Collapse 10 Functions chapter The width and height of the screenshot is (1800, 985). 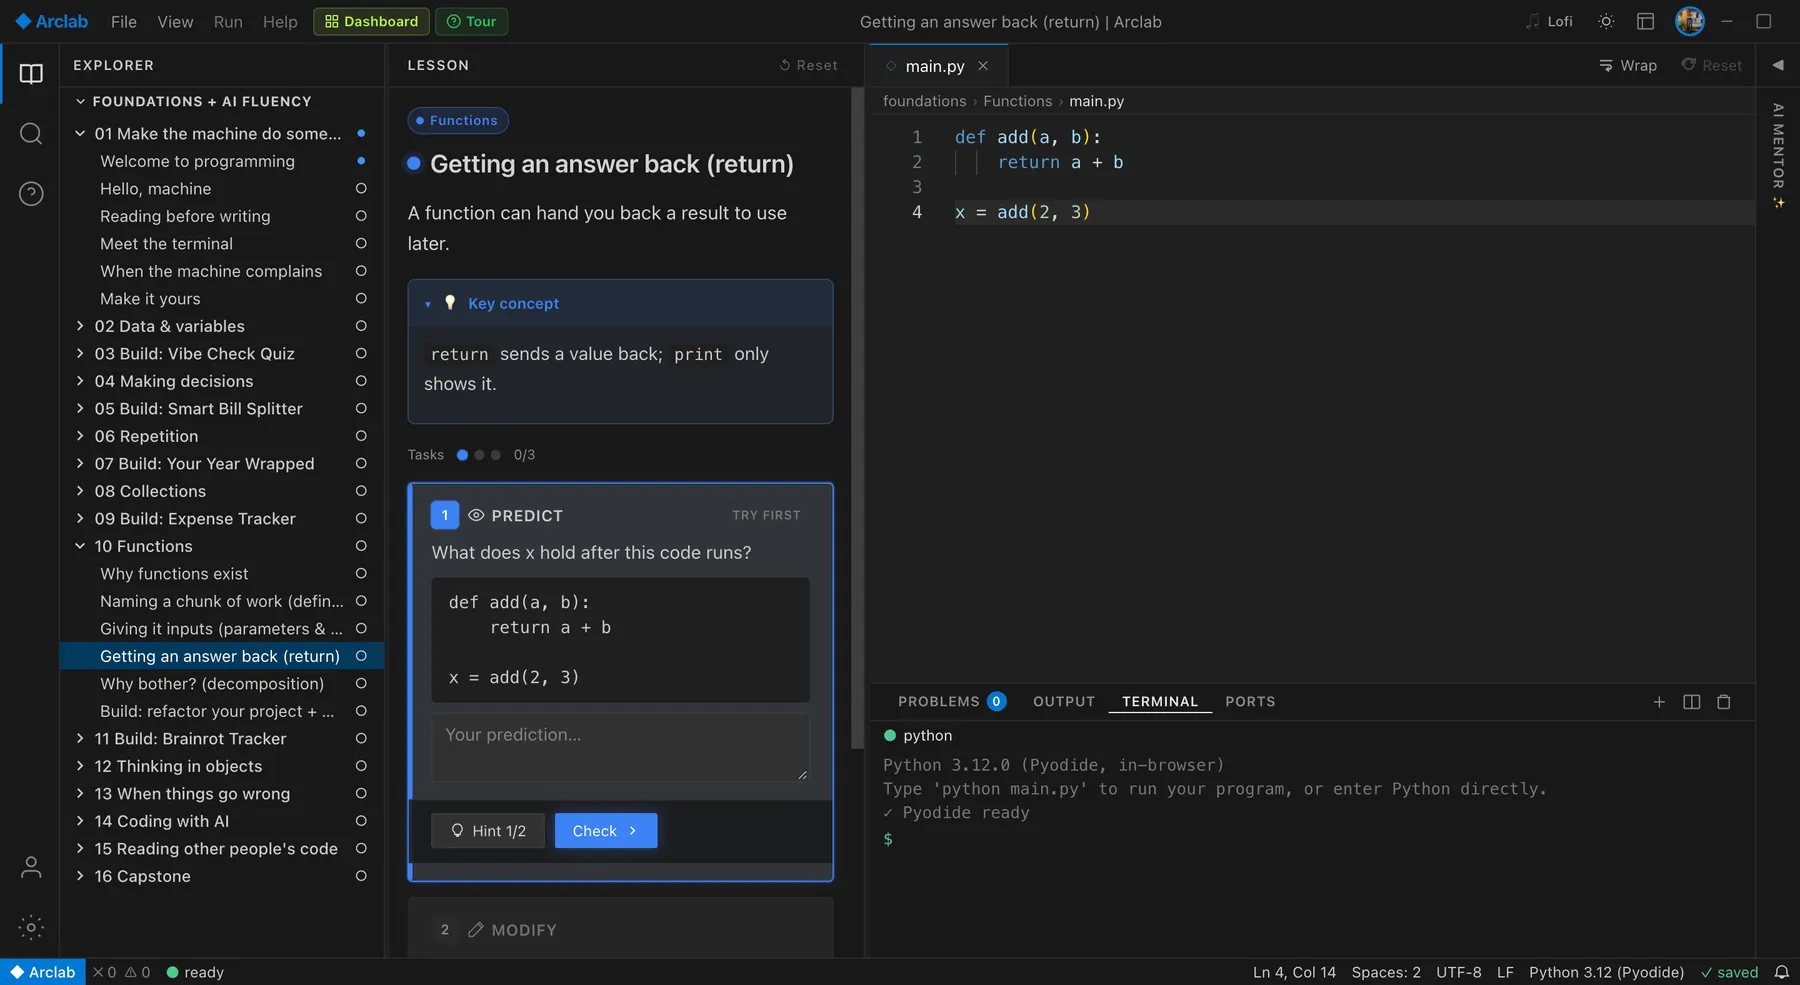pos(80,546)
